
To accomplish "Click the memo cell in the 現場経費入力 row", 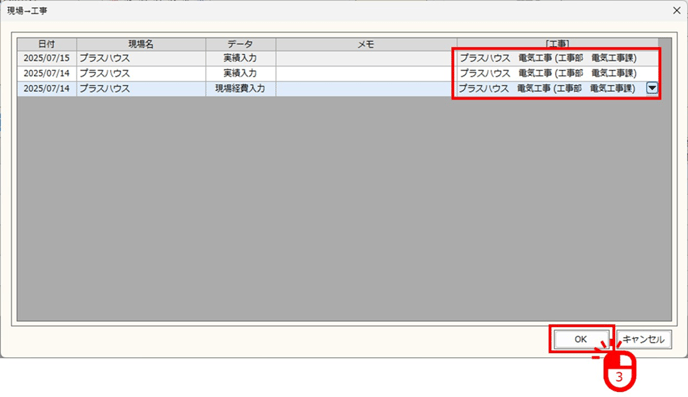I will pos(366,89).
